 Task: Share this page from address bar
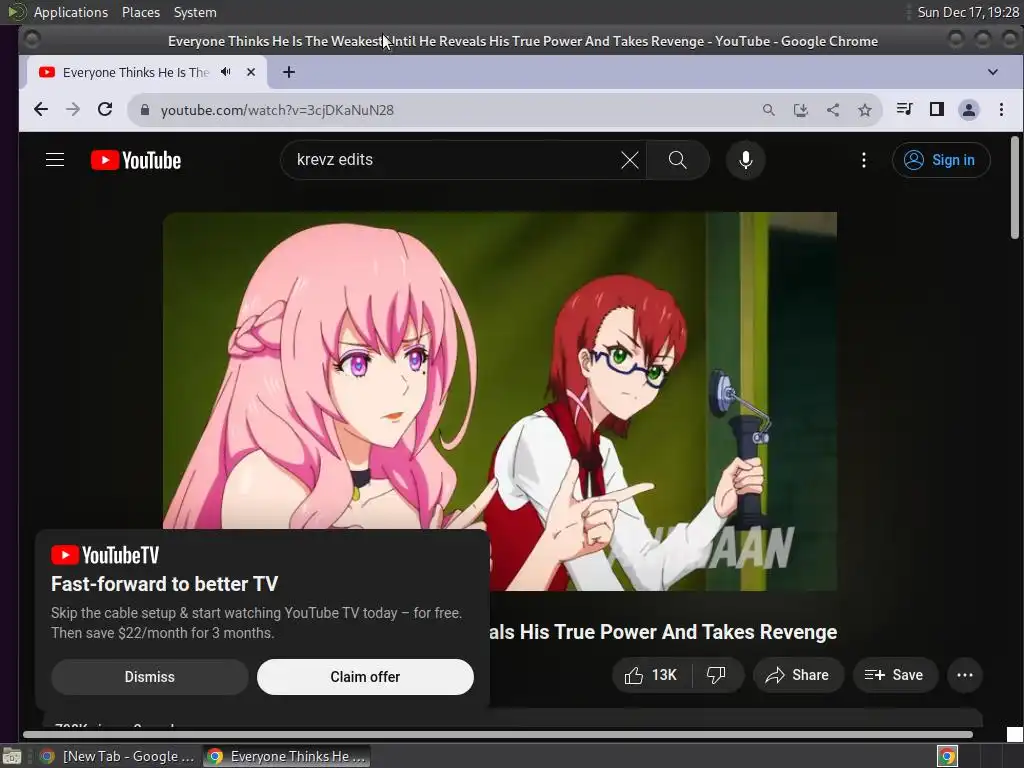click(x=833, y=110)
